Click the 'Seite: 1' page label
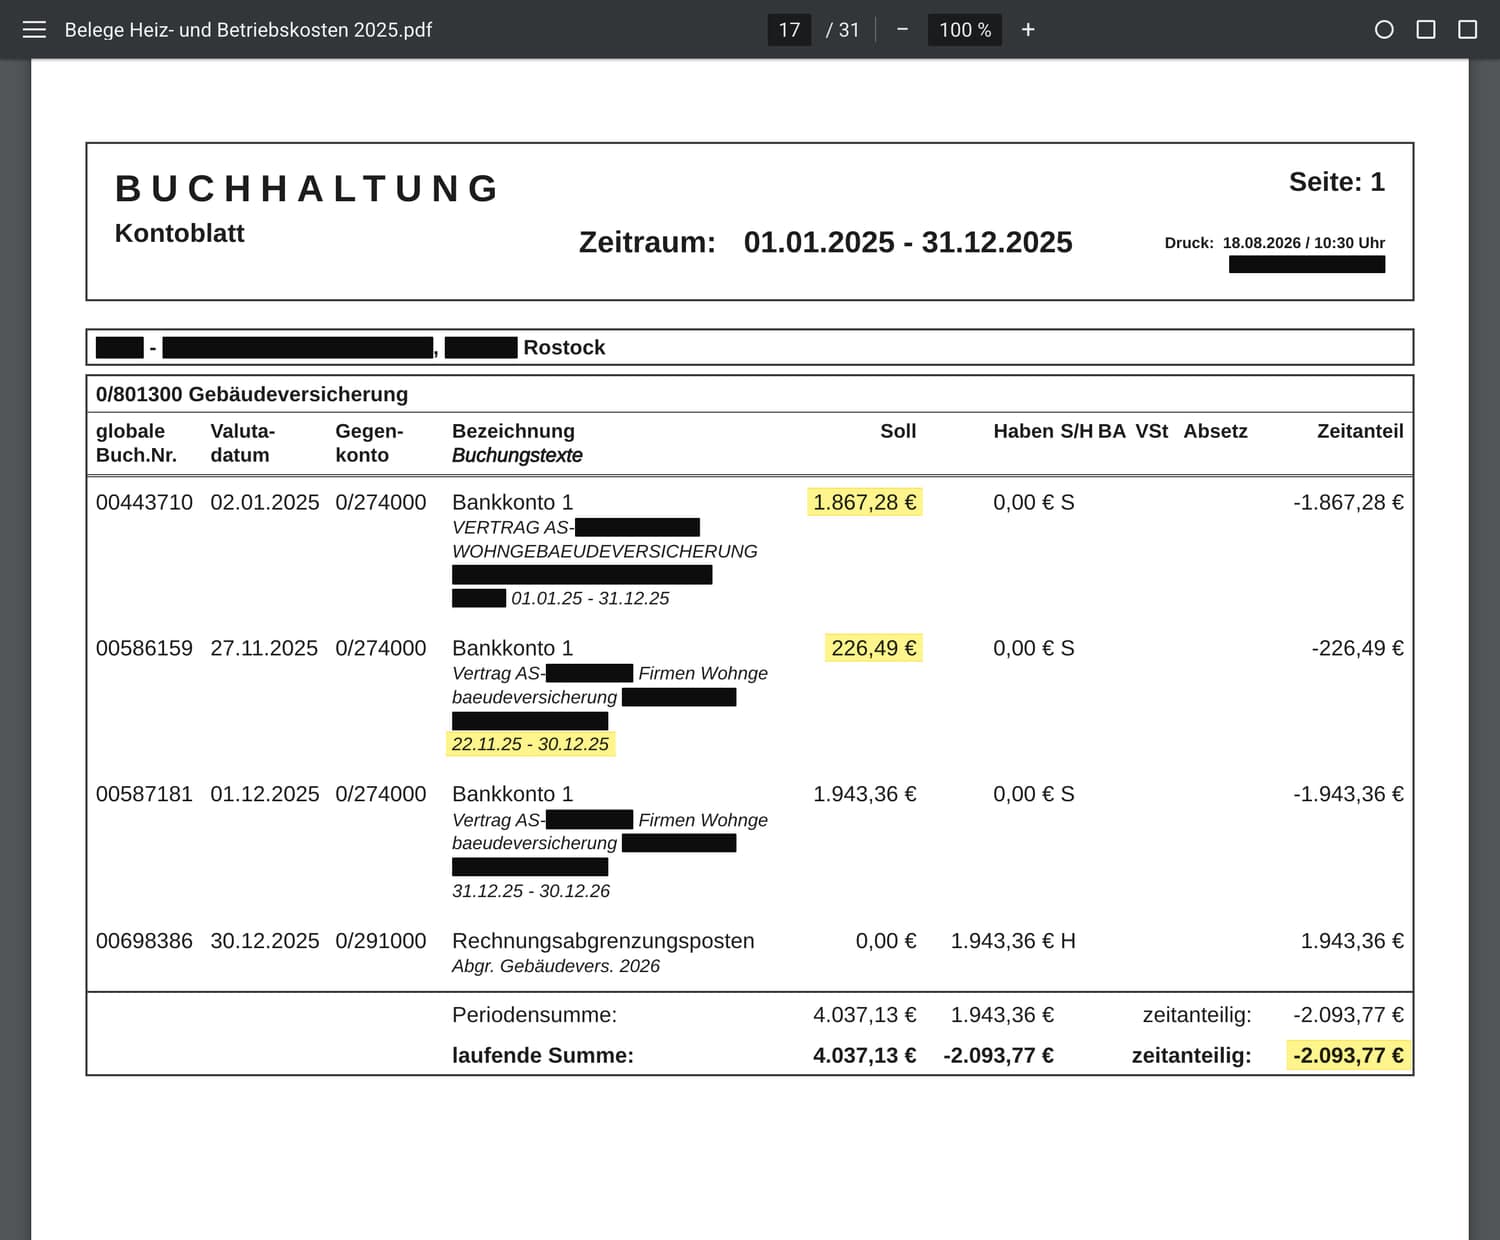1500x1240 pixels. (1337, 182)
